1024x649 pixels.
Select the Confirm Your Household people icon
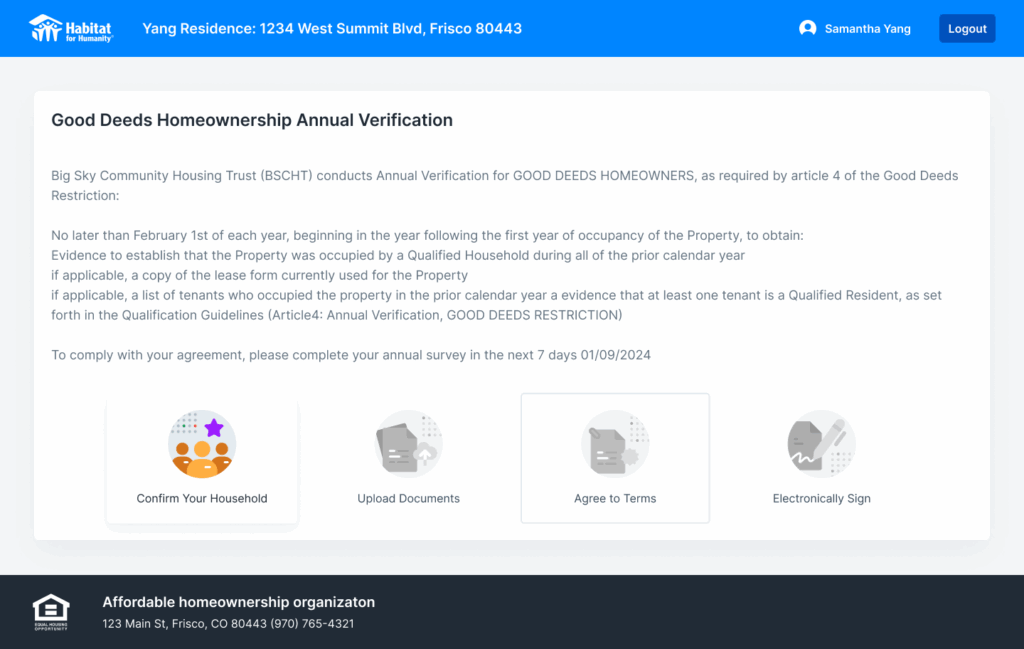tap(202, 444)
